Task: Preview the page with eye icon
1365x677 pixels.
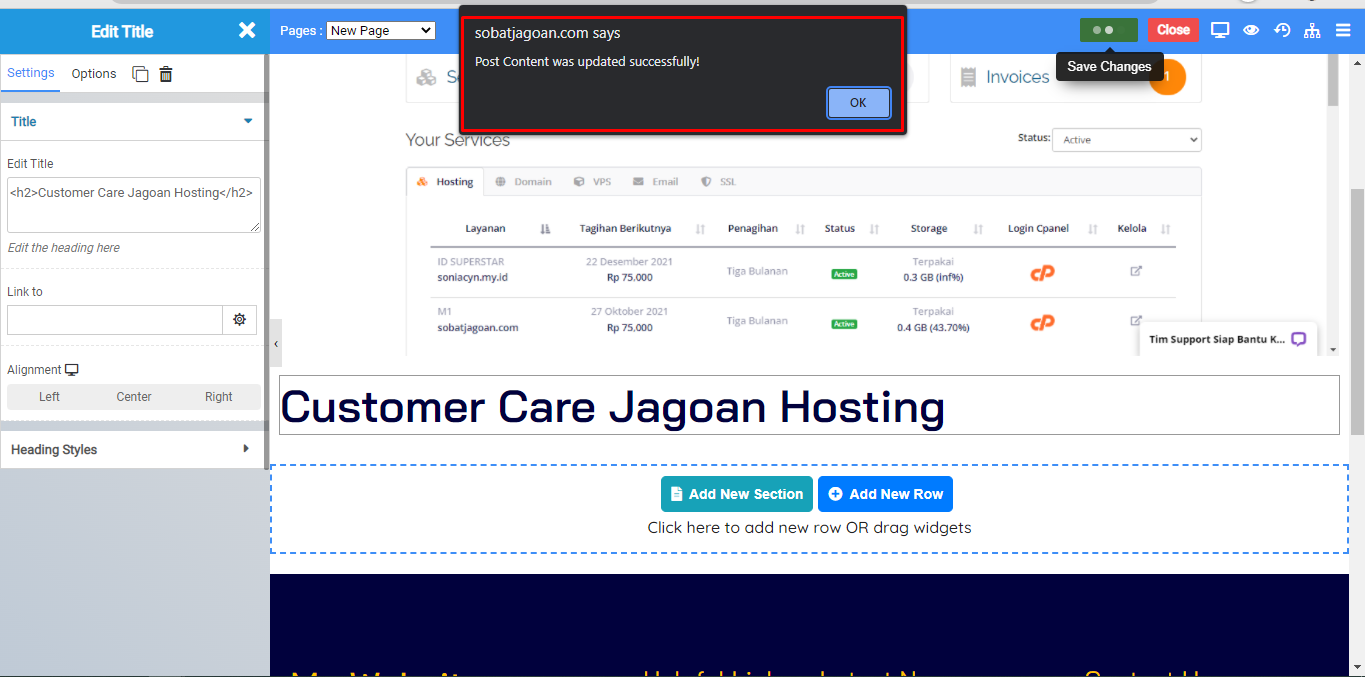Action: click(x=1251, y=30)
